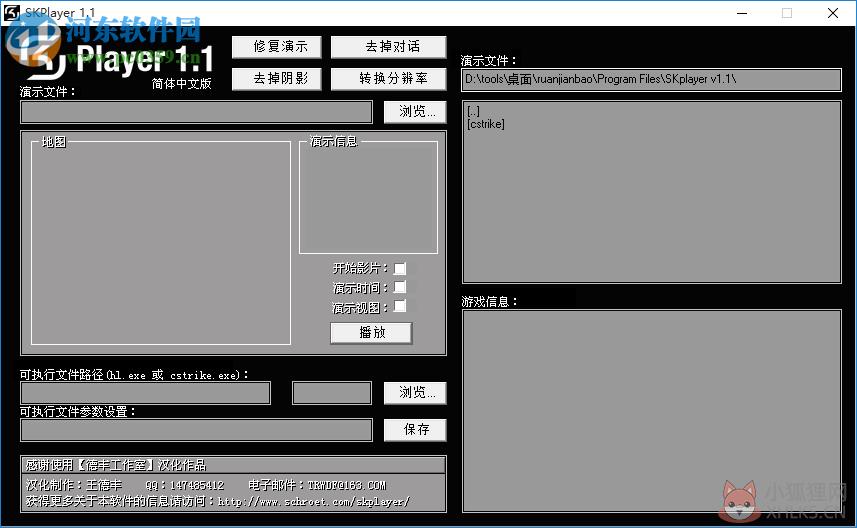
Task: Click the 游戏信息 text panel
Action: tap(651, 411)
